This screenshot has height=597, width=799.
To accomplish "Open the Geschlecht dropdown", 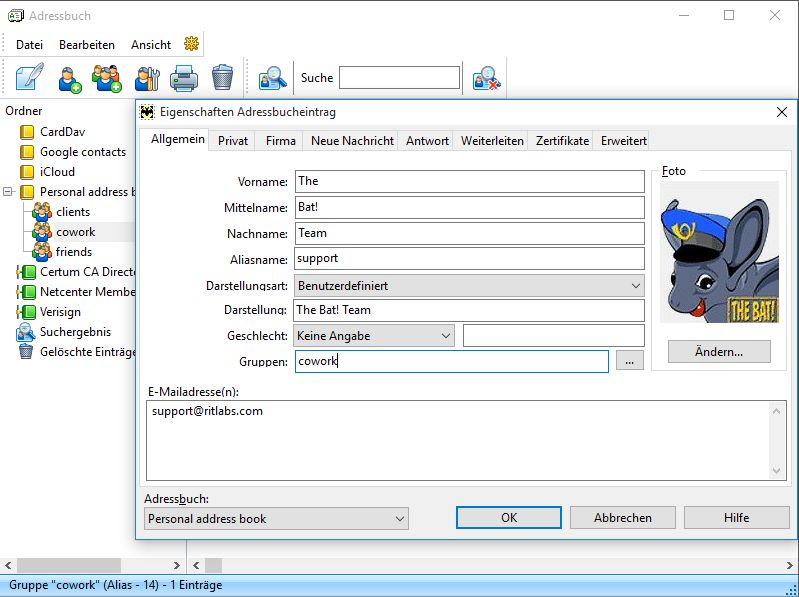I will point(374,336).
